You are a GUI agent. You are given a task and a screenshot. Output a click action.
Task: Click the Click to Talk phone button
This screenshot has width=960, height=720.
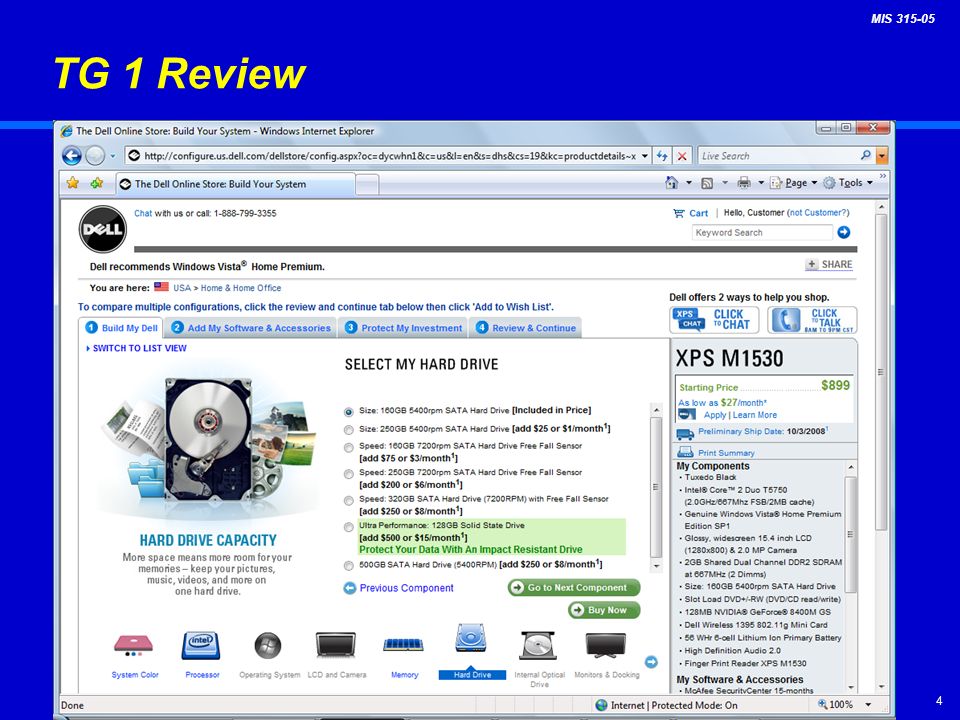click(x=812, y=320)
